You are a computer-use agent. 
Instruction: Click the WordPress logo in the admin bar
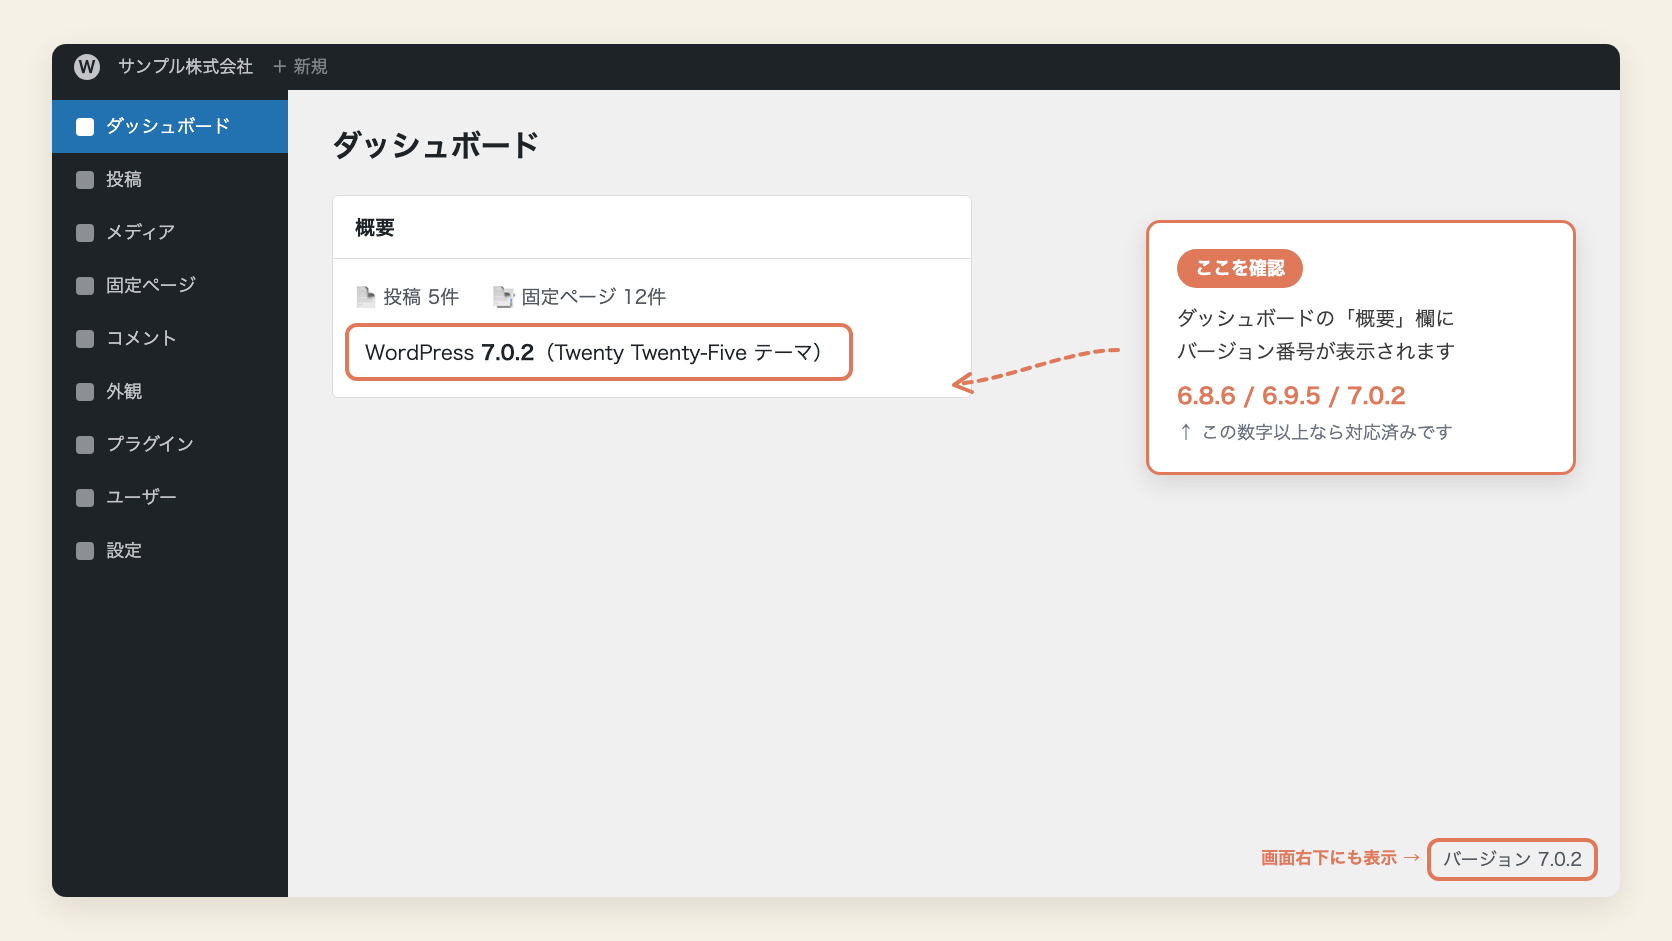click(x=87, y=67)
